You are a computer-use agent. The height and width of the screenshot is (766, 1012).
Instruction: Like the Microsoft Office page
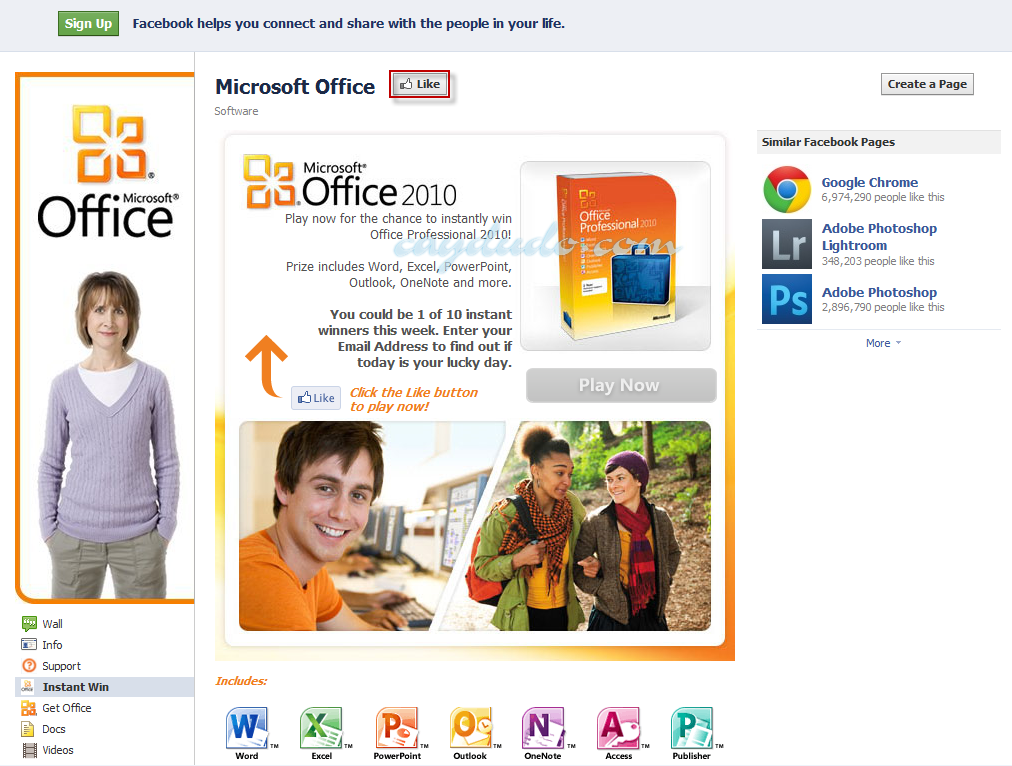pos(420,85)
